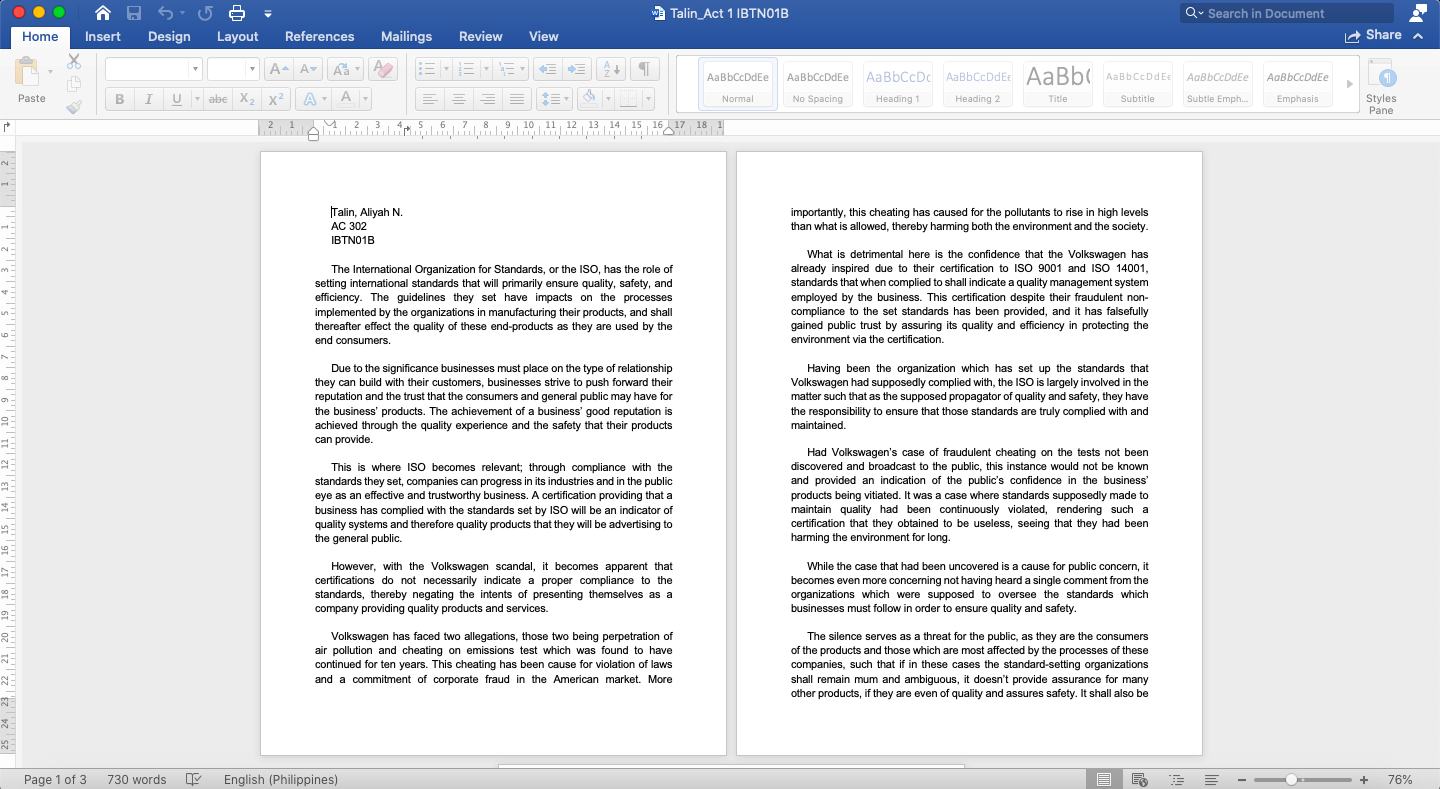The width and height of the screenshot is (1440, 789).
Task: Sort text with the A-Z sort icon
Action: click(610, 69)
